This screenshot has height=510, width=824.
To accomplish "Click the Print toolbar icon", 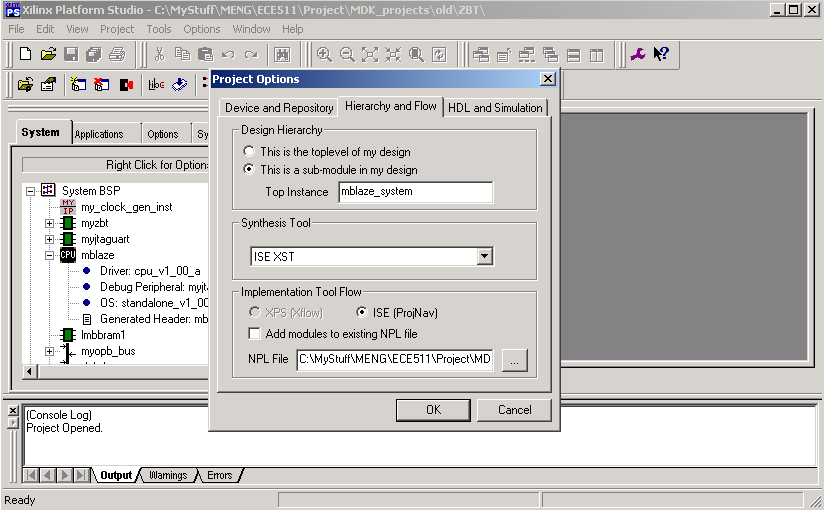I will pos(117,54).
